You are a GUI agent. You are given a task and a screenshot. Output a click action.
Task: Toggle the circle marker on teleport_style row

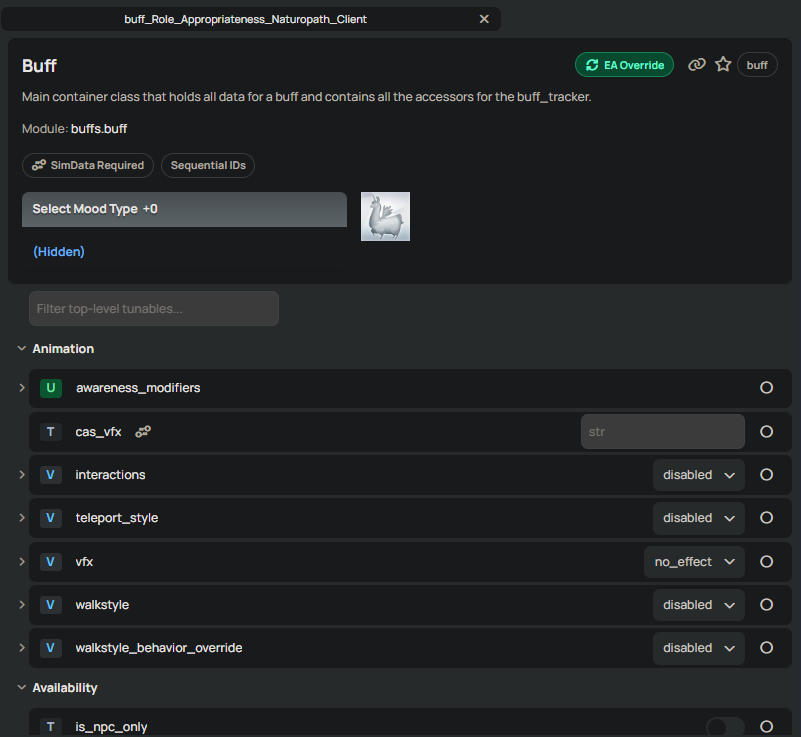(x=767, y=518)
